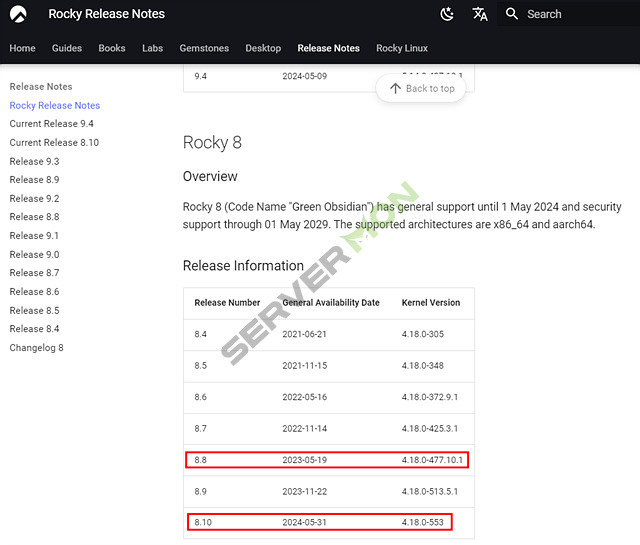This screenshot has width=640, height=545.
Task: Focus the Search input field
Action: click(568, 14)
